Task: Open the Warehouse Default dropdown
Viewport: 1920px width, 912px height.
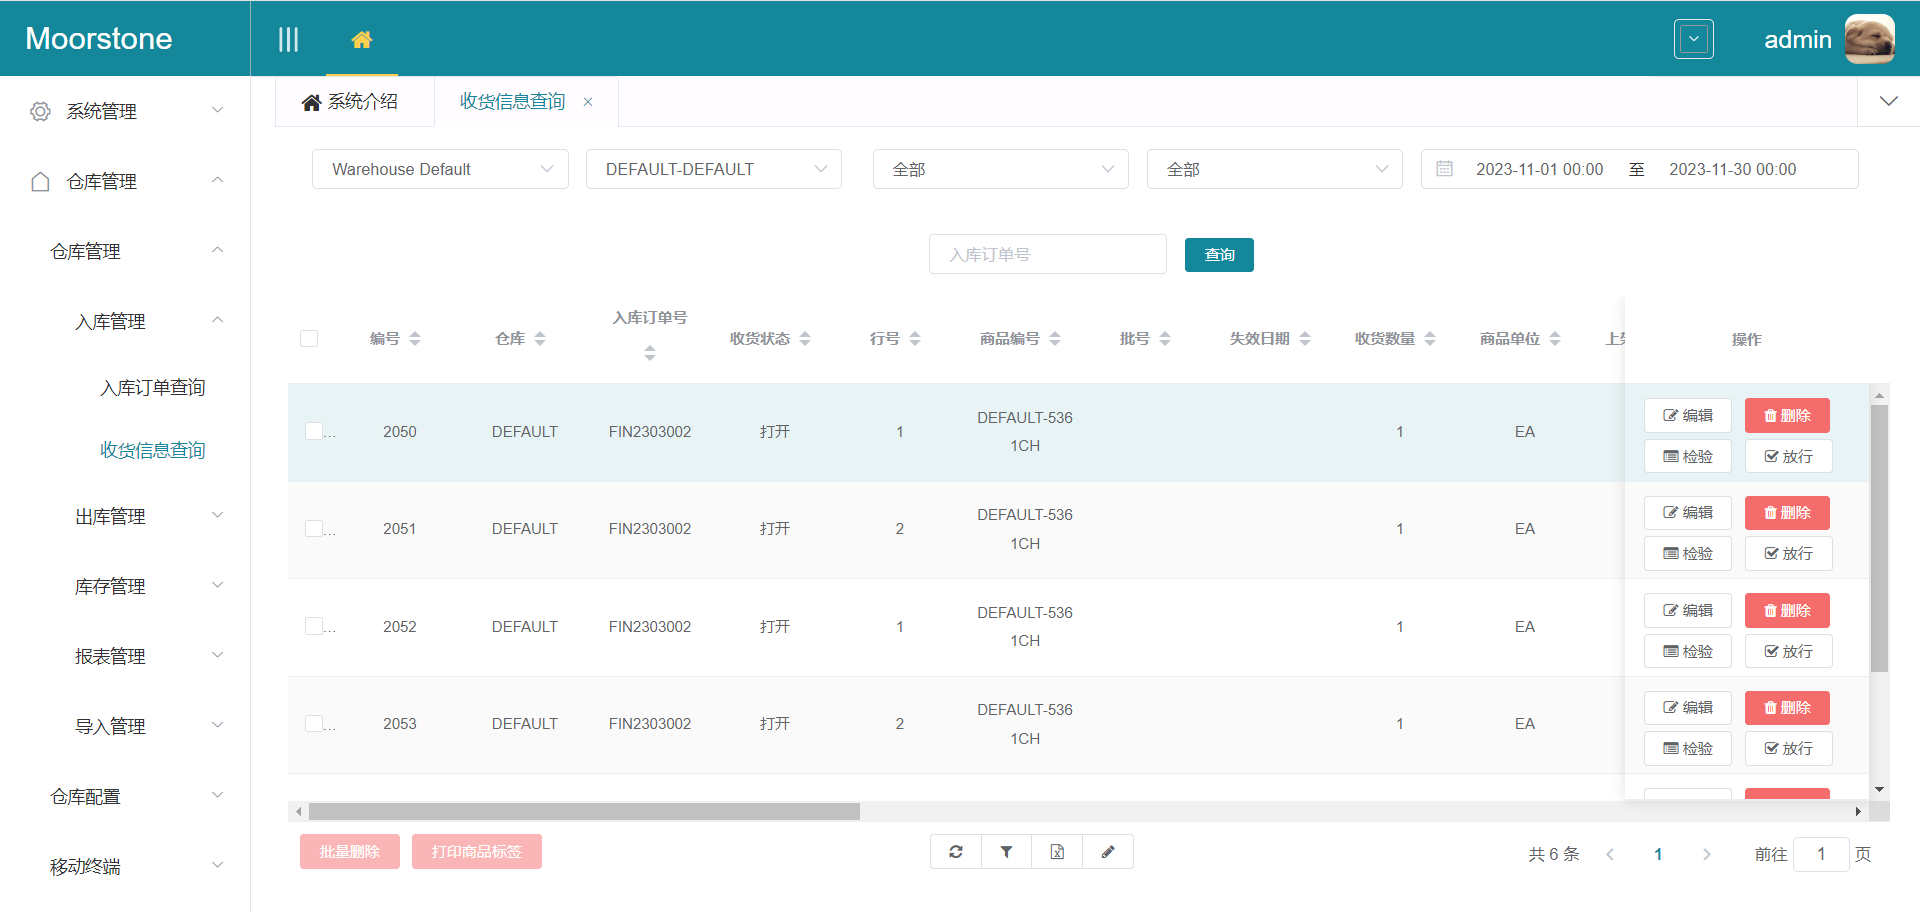Action: [440, 169]
